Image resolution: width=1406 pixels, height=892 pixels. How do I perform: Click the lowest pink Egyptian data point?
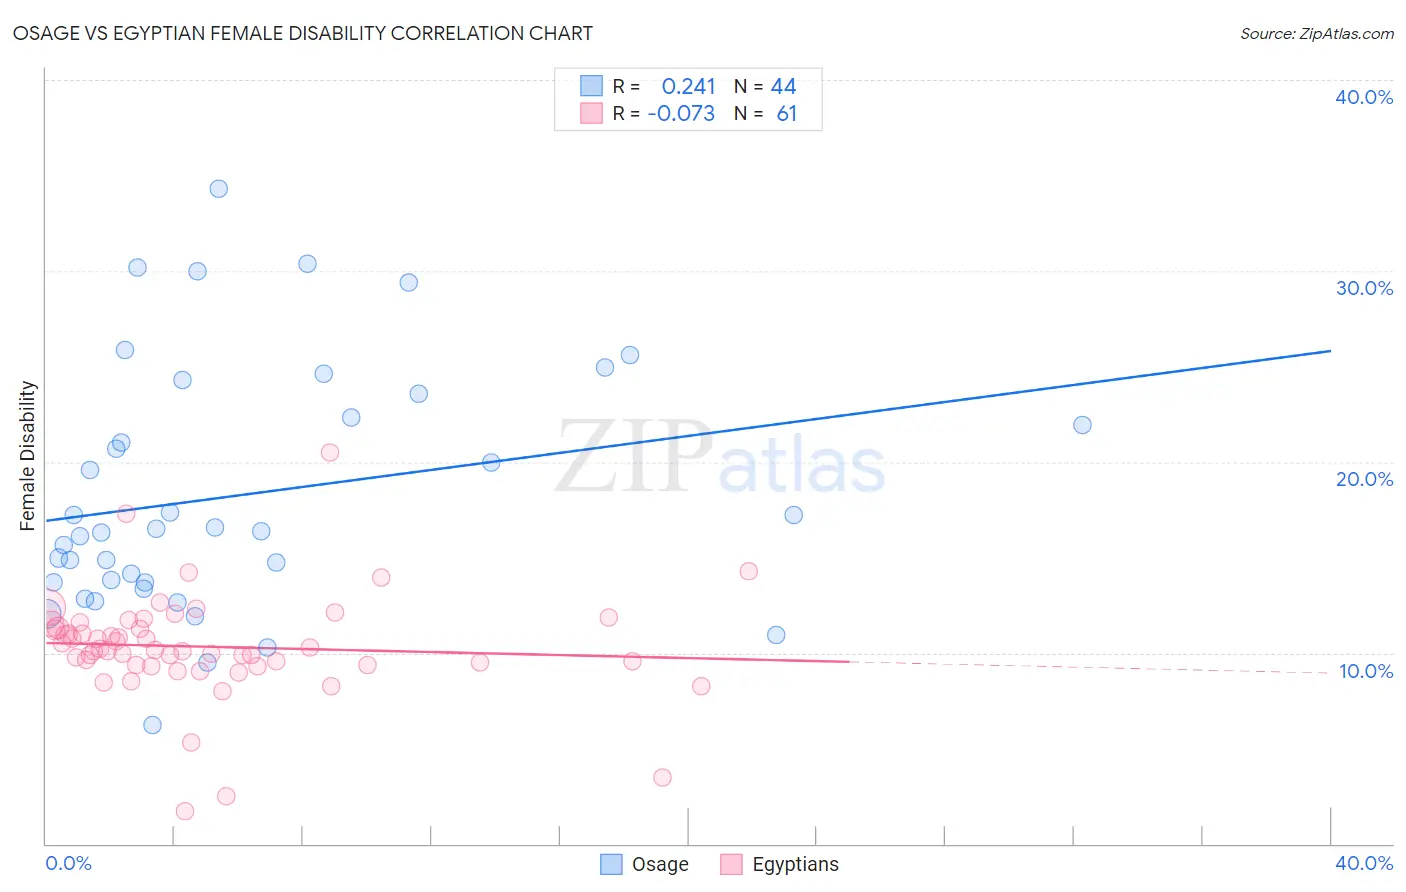click(185, 811)
